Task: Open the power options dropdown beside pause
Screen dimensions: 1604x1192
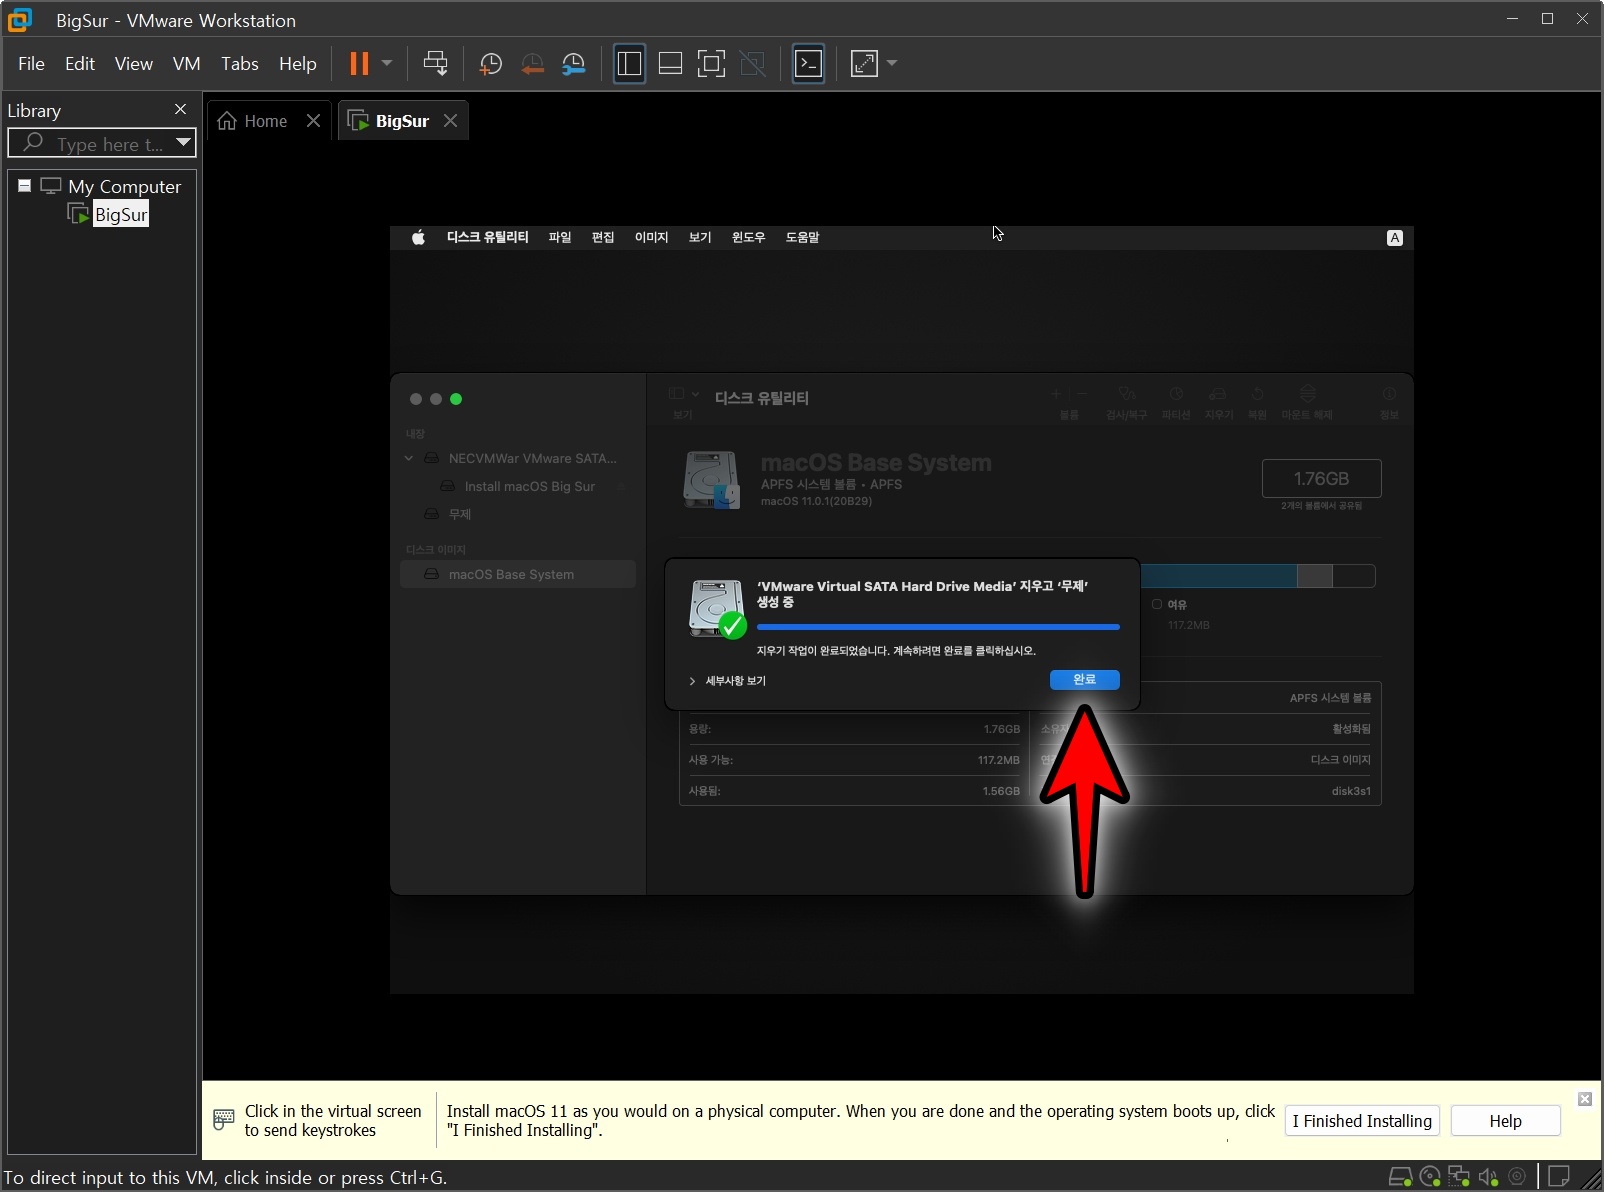Action: 387,64
